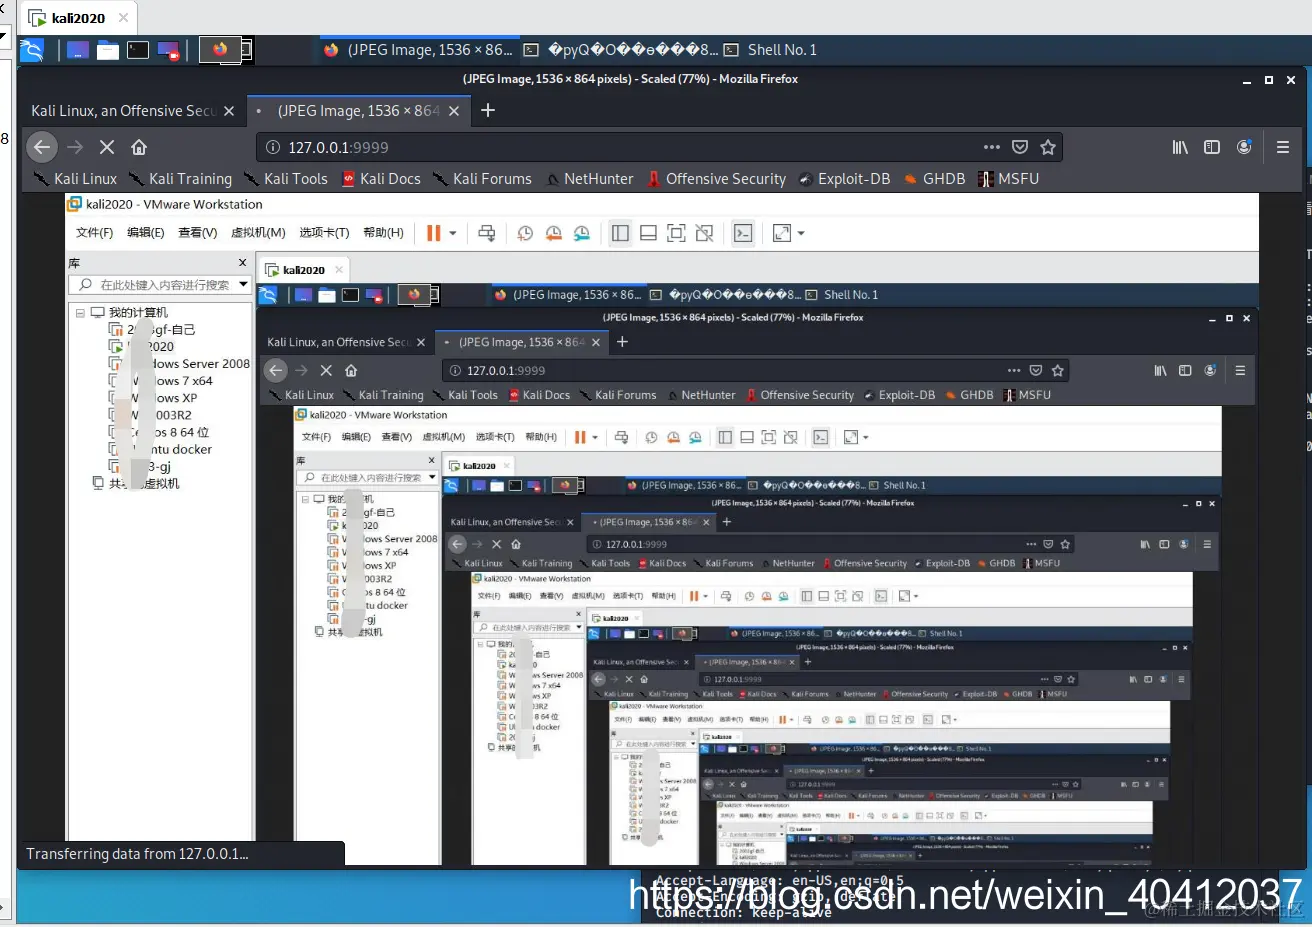The image size is (1312, 927).
Task: Select Windows Server 2008 in largest VMware library
Action: pyautogui.click(x=180, y=363)
